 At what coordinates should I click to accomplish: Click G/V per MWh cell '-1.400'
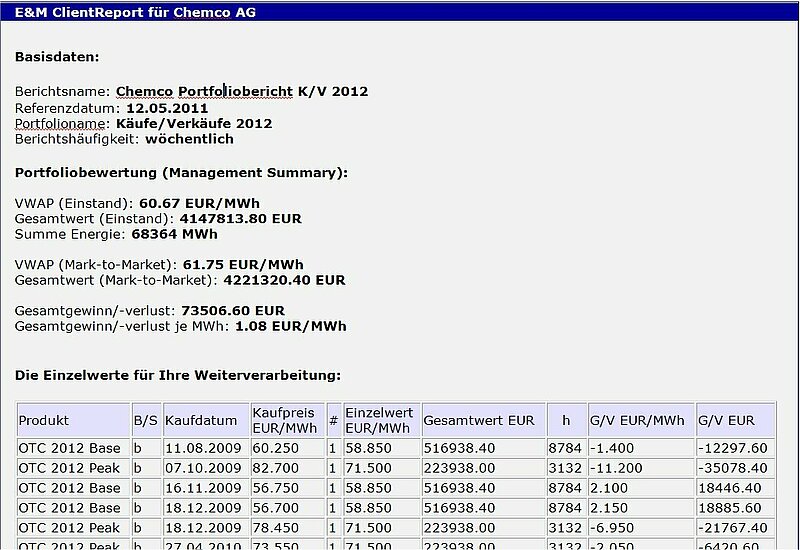point(641,448)
